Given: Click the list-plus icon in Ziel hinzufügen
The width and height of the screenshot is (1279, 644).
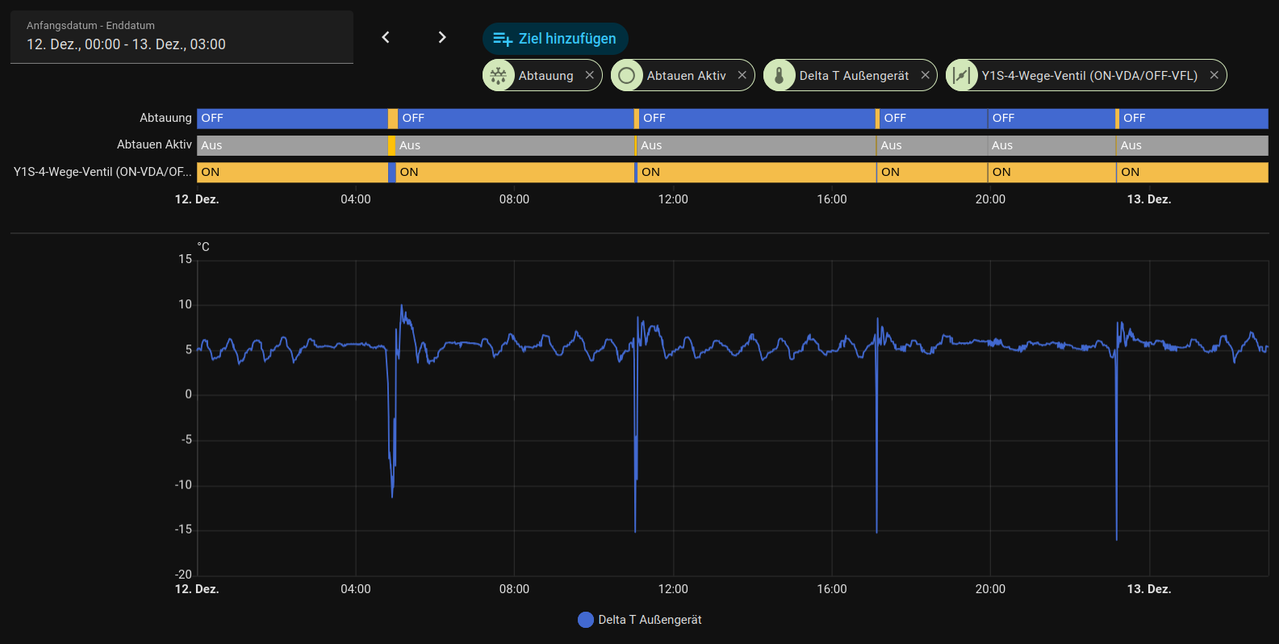Looking at the screenshot, I should [x=502, y=39].
